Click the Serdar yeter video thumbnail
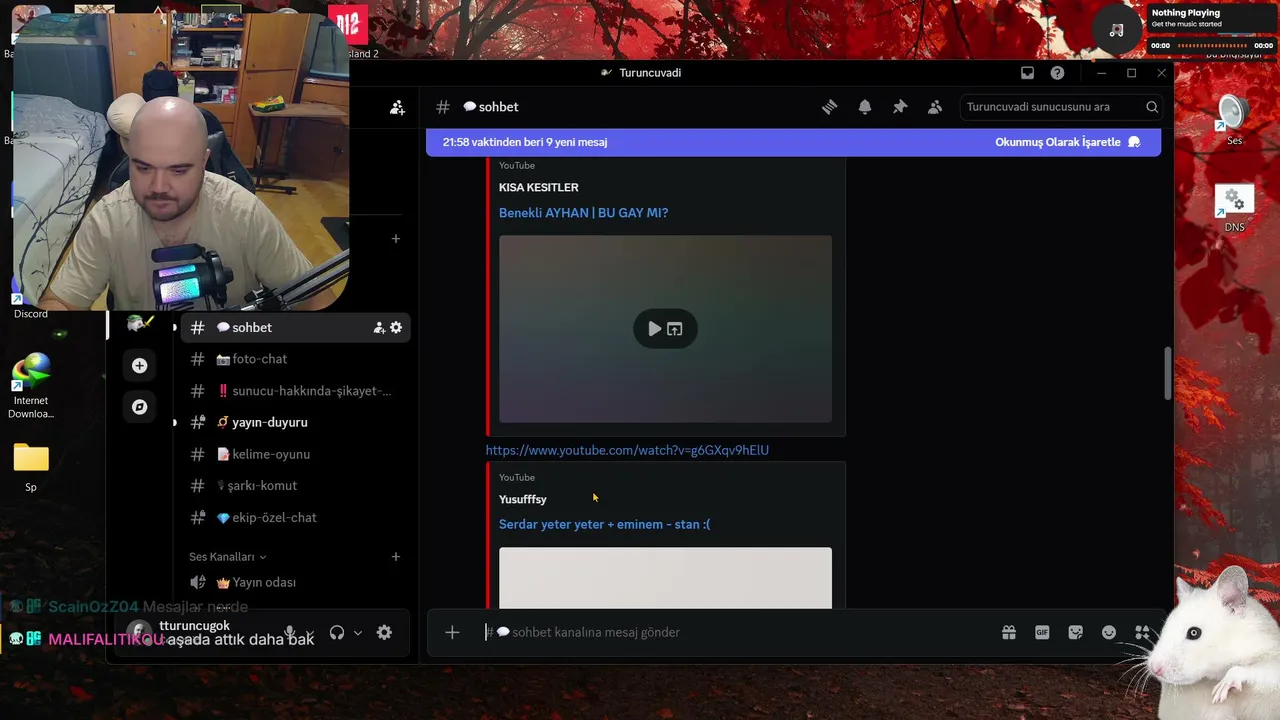Screen dimensions: 1280x720 point(665,577)
